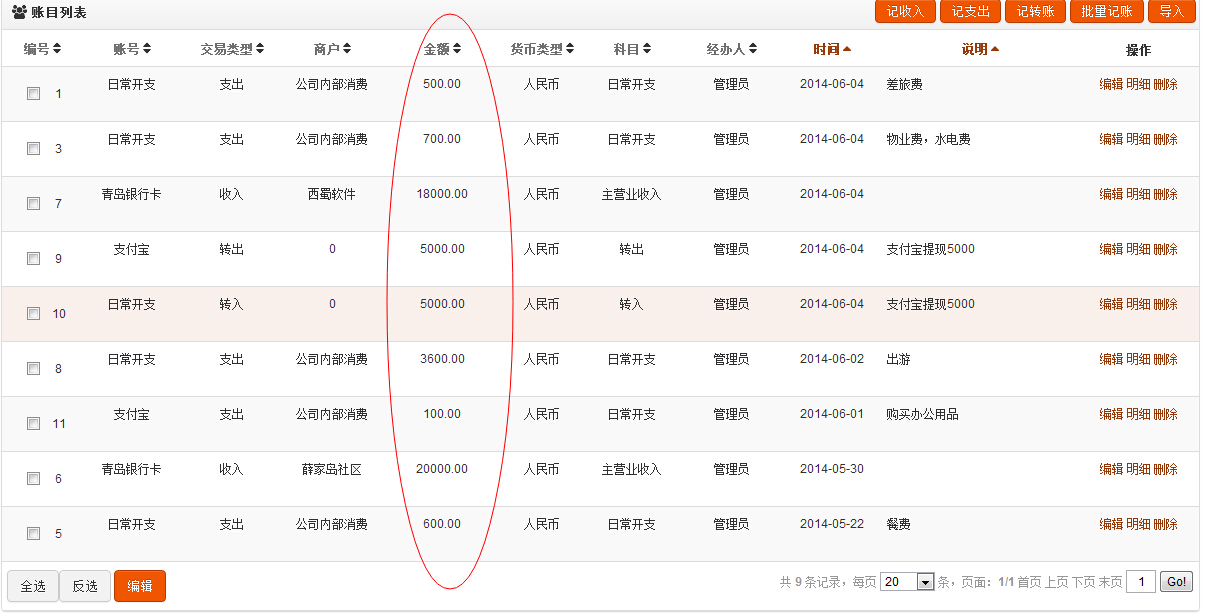Select the checkbox for record 10
The image size is (1213, 616).
[x=33, y=313]
